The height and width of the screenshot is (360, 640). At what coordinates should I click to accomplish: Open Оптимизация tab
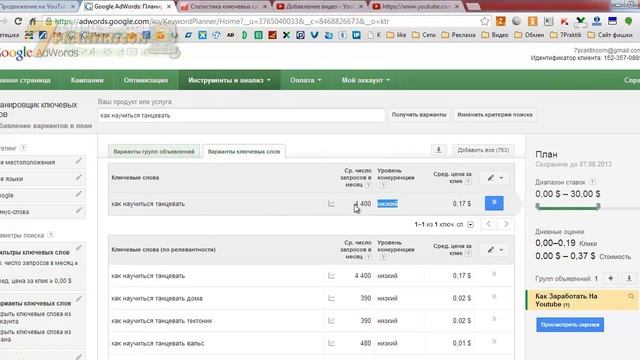pyautogui.click(x=146, y=80)
